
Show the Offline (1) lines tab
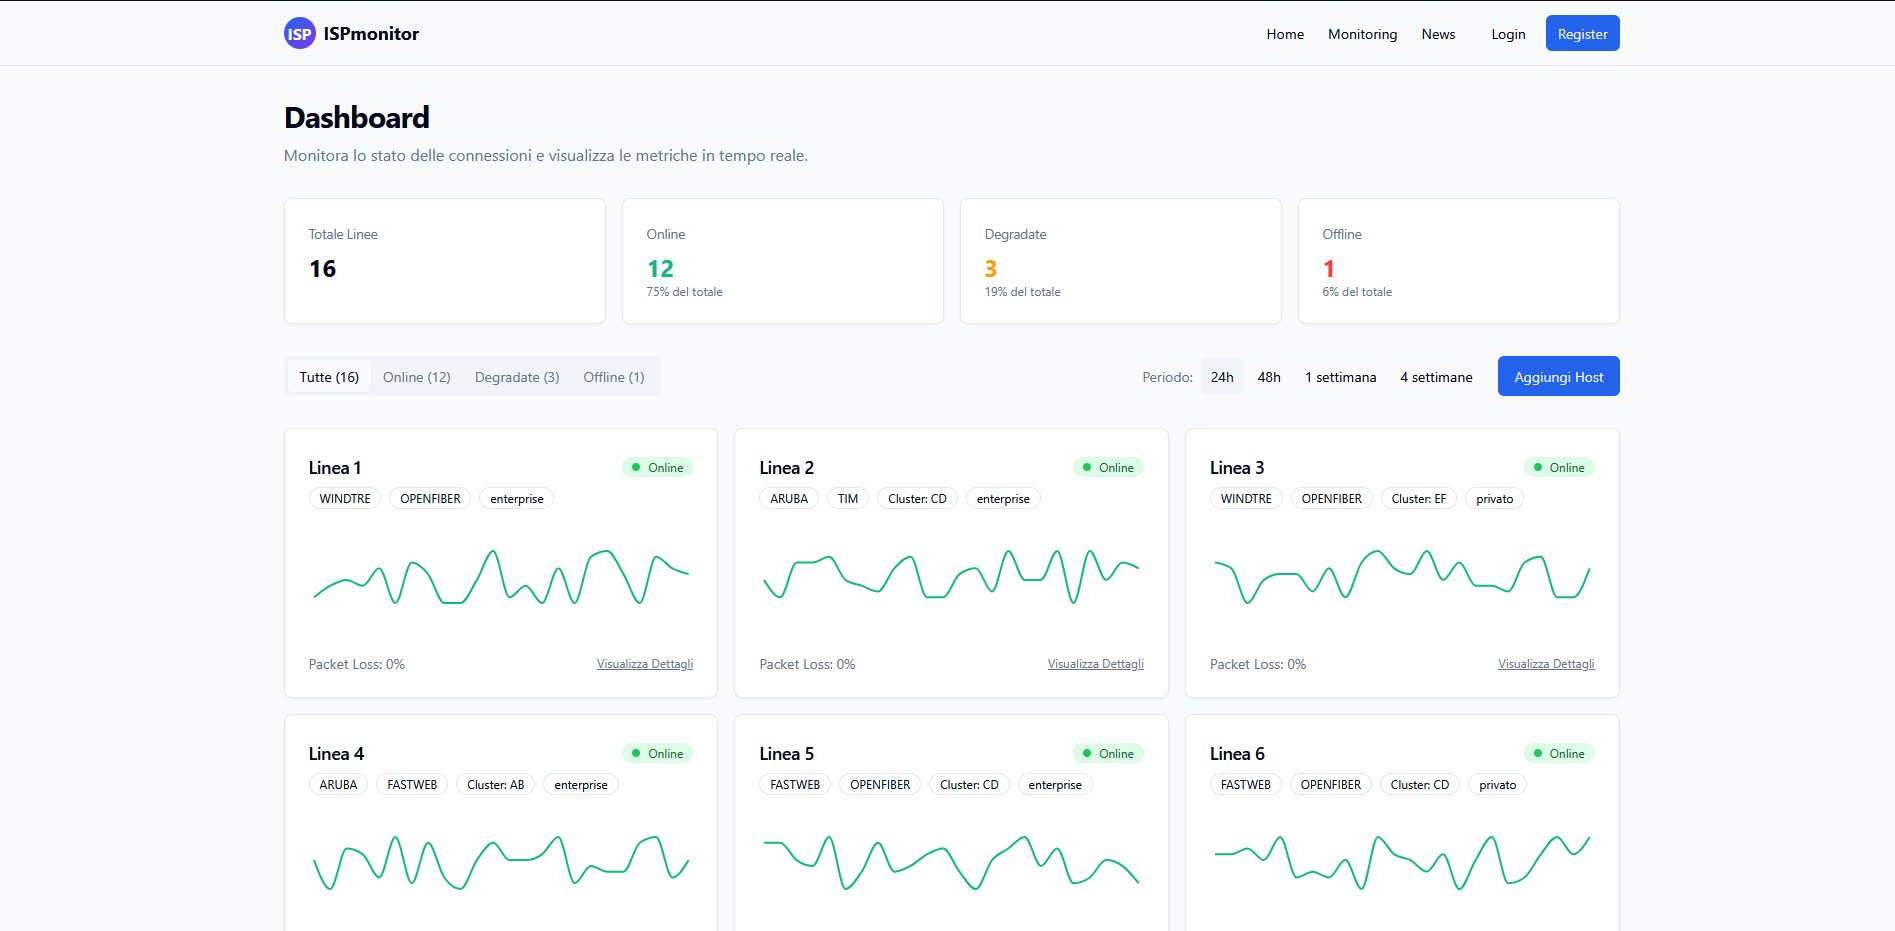click(613, 377)
